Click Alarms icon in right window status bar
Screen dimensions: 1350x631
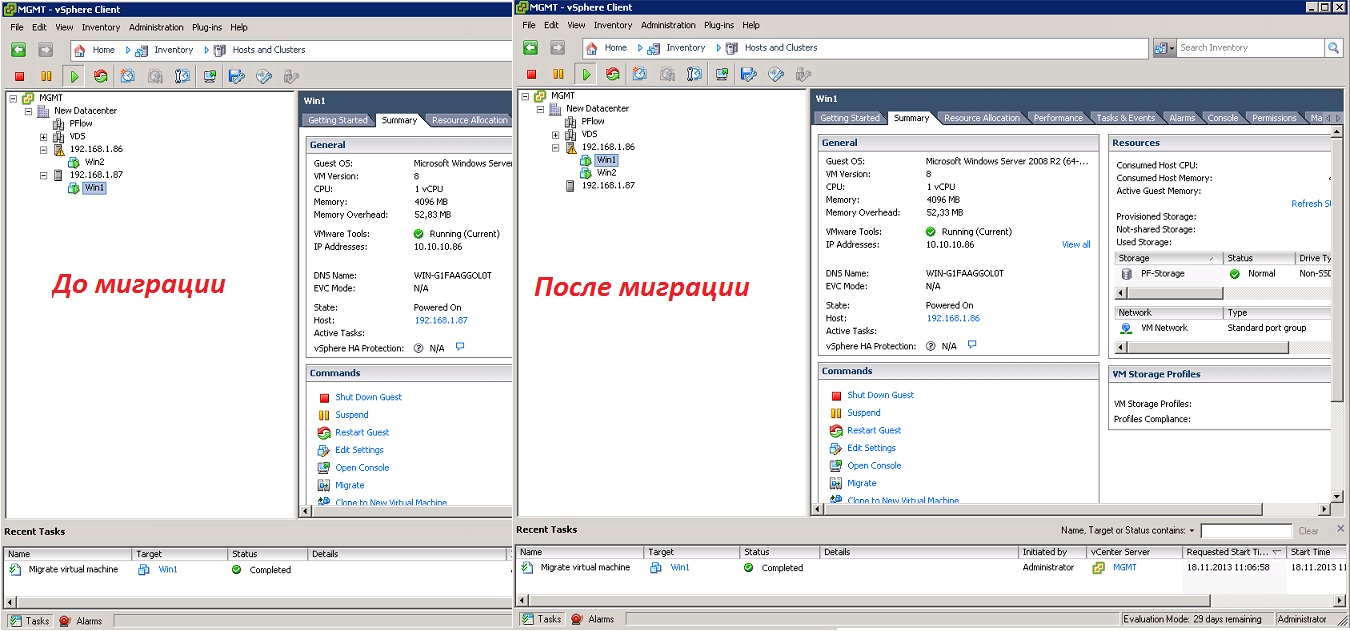[x=576, y=619]
